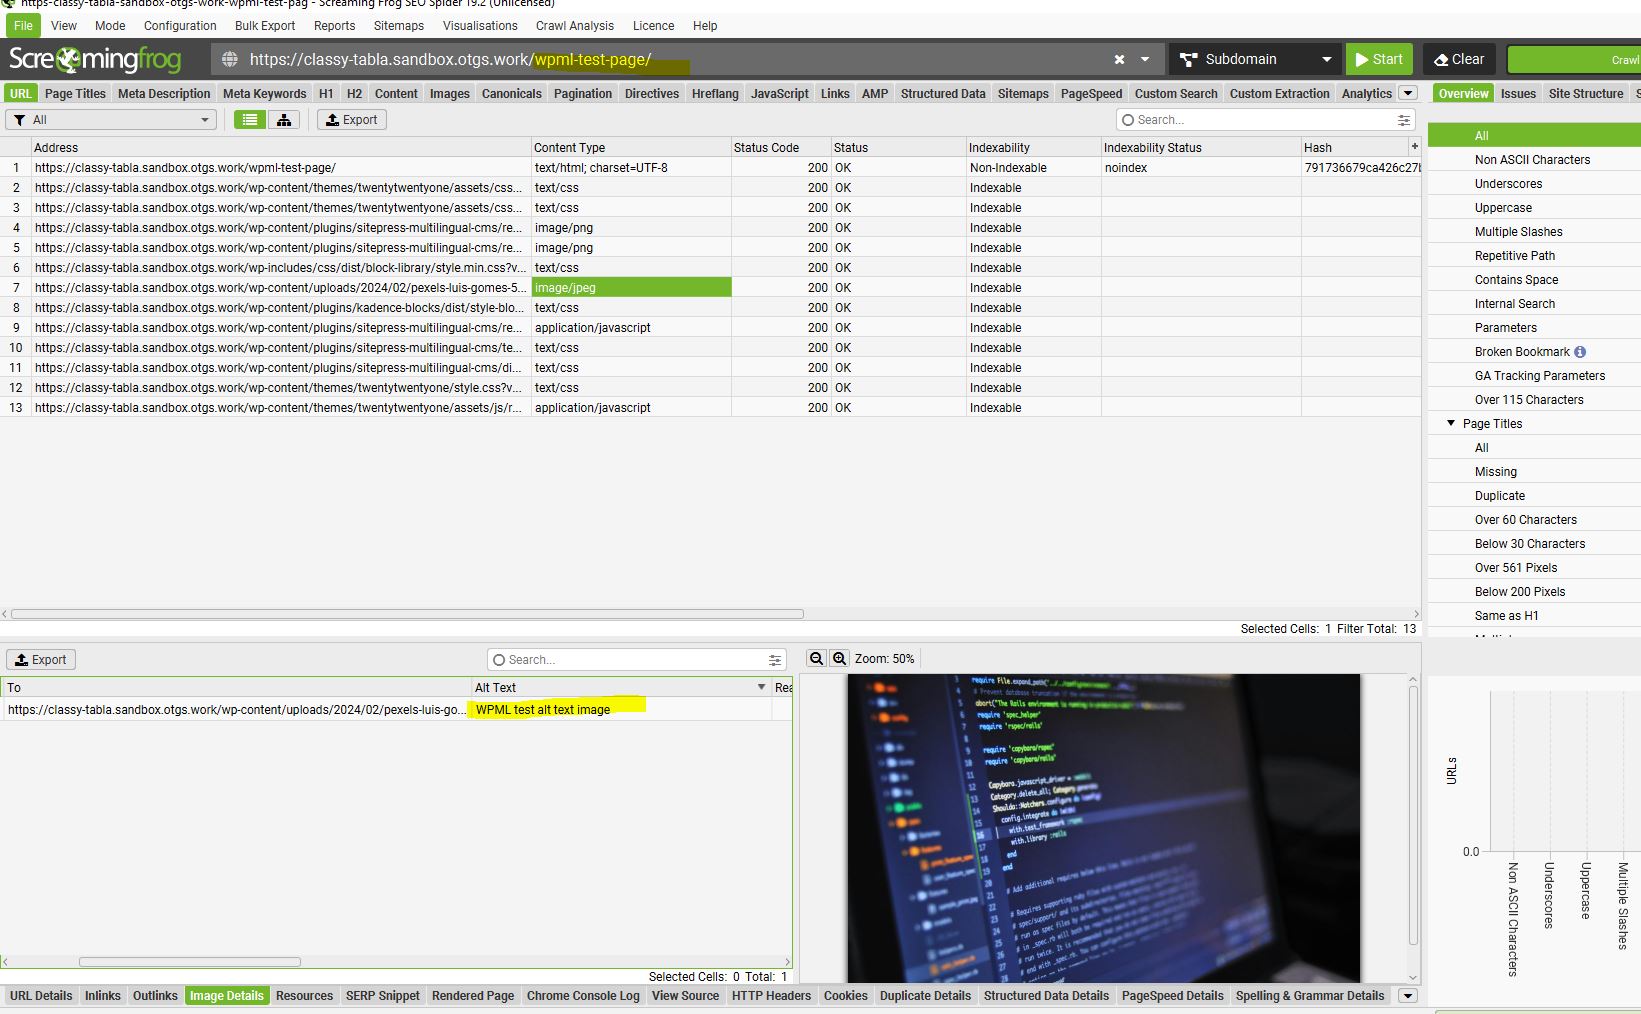
Task: Add a column with the plus icon
Action: (1414, 147)
